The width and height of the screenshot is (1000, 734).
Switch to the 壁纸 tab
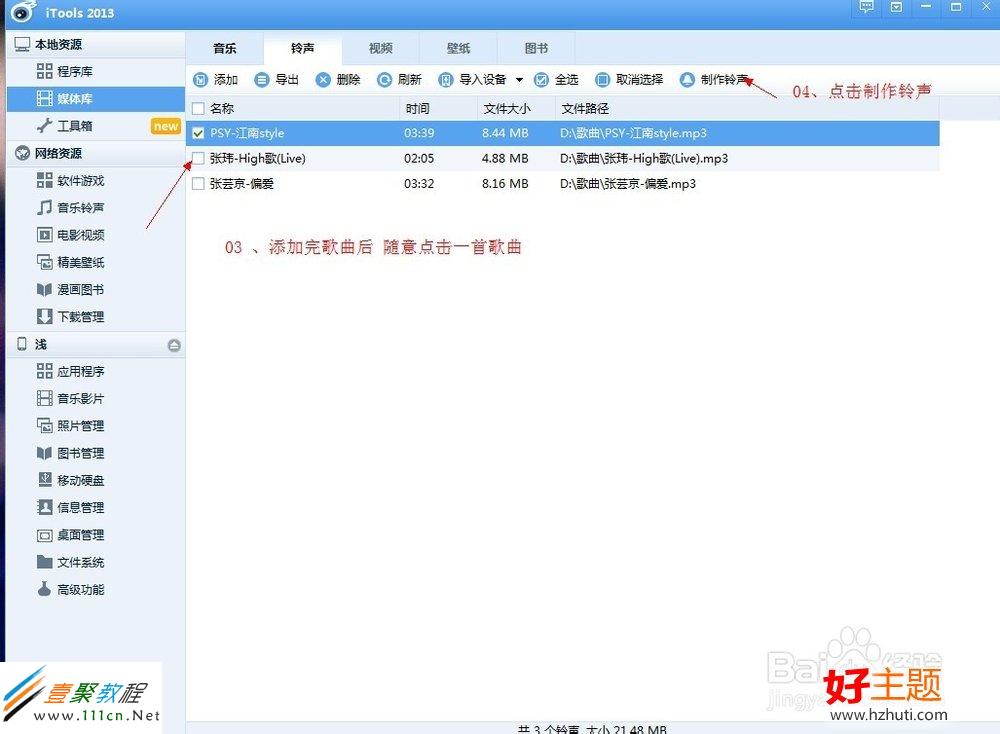coord(459,48)
